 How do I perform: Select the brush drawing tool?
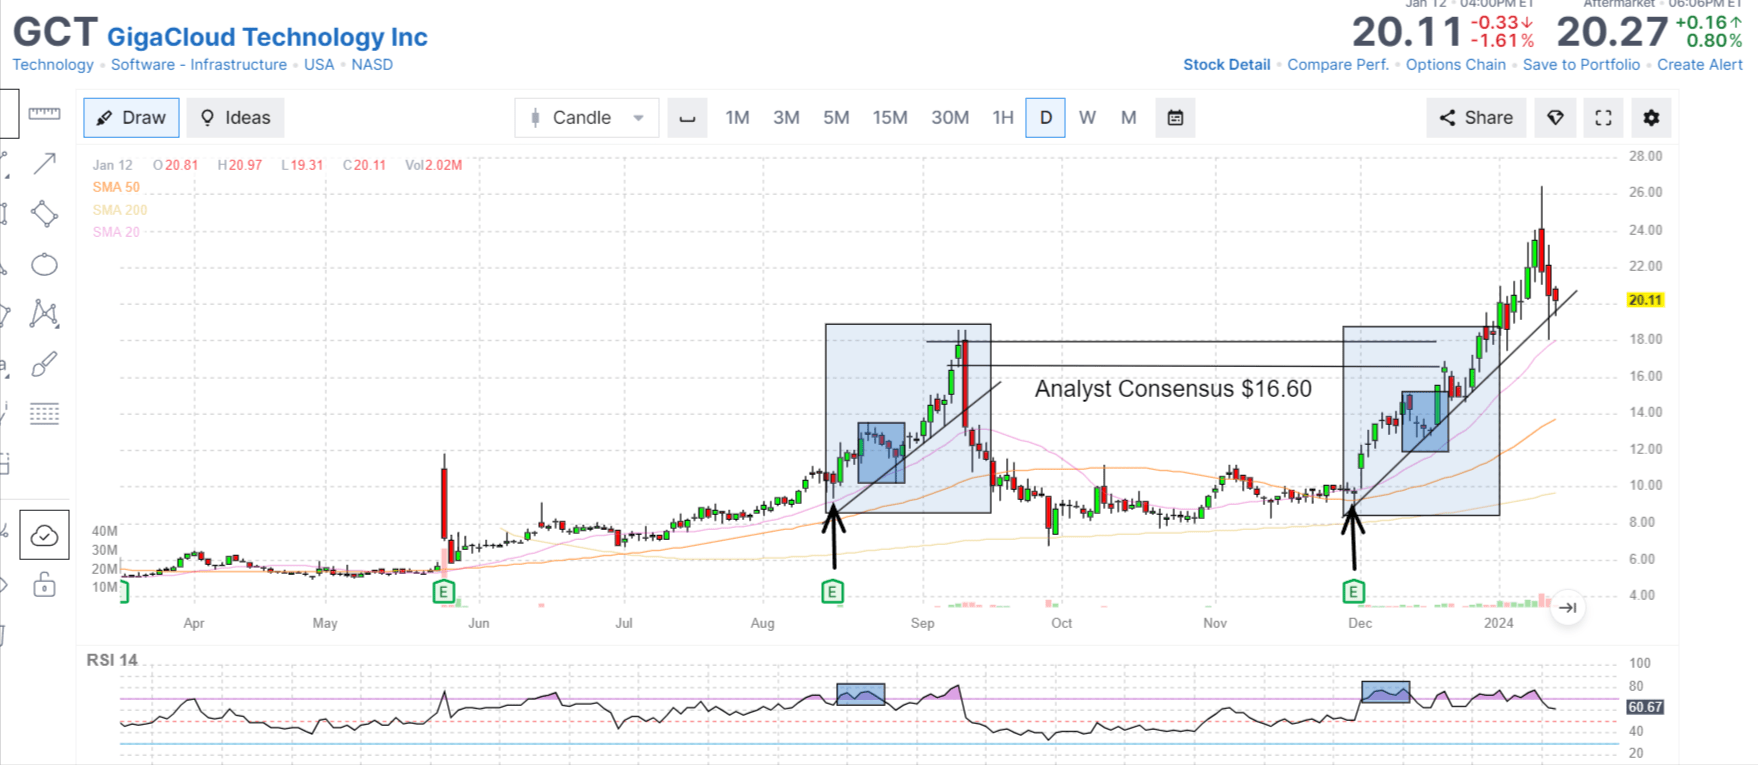point(44,364)
